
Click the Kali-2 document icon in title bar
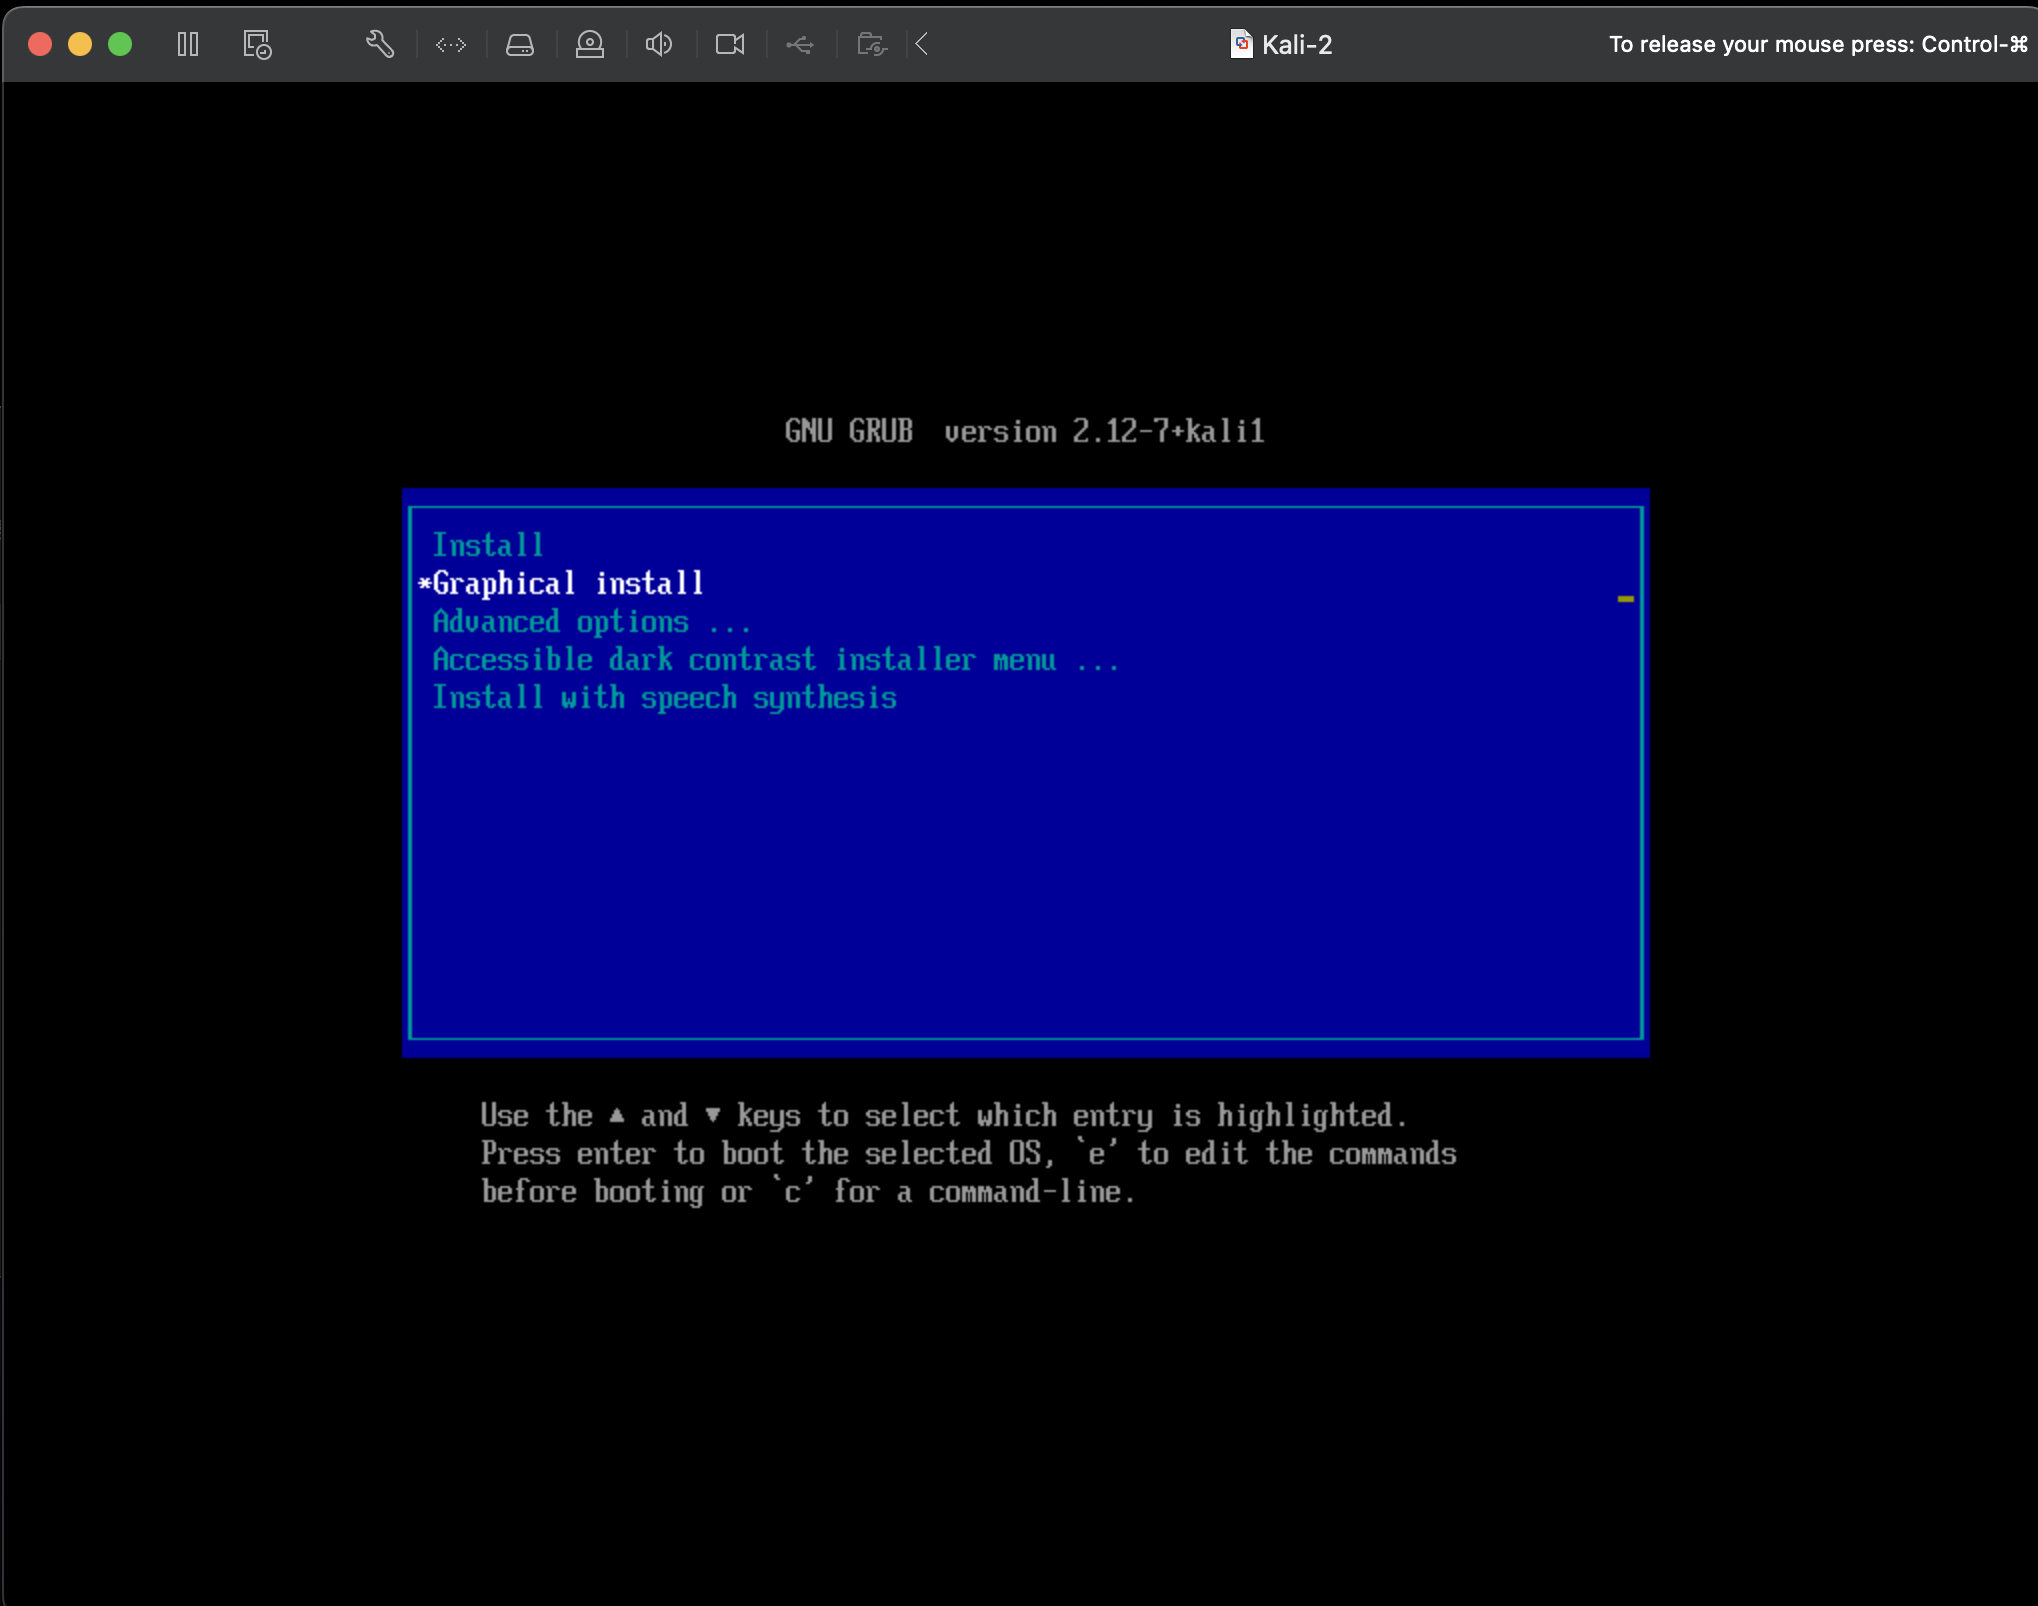1241,44
